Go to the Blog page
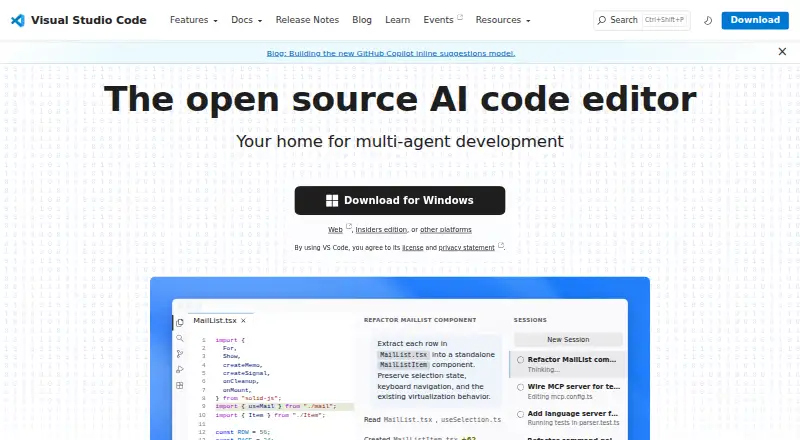This screenshot has width=800, height=440. point(362,20)
